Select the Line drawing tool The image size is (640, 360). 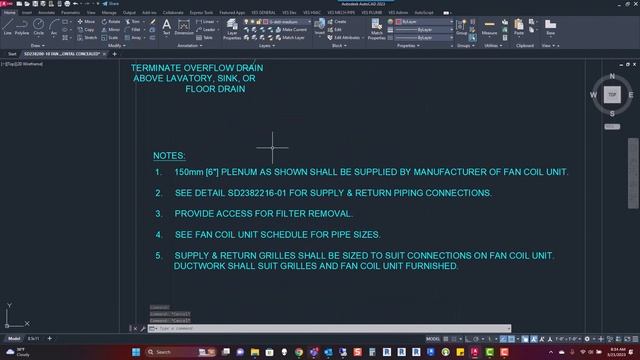click(7, 27)
